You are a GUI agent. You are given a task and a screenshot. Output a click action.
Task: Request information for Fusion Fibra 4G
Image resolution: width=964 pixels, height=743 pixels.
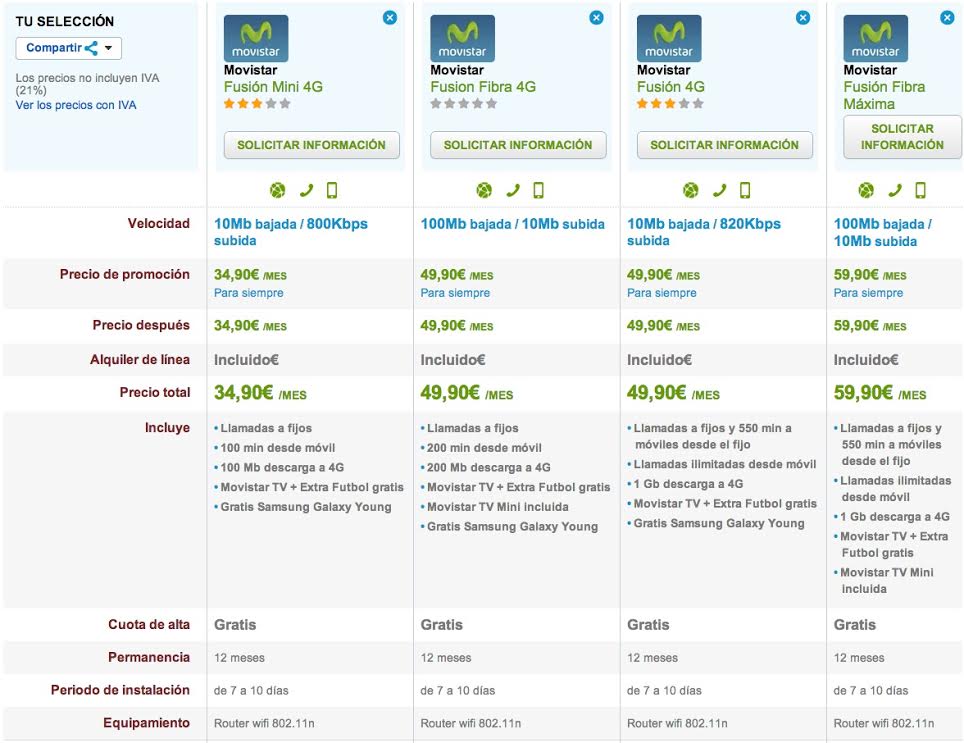click(x=518, y=145)
